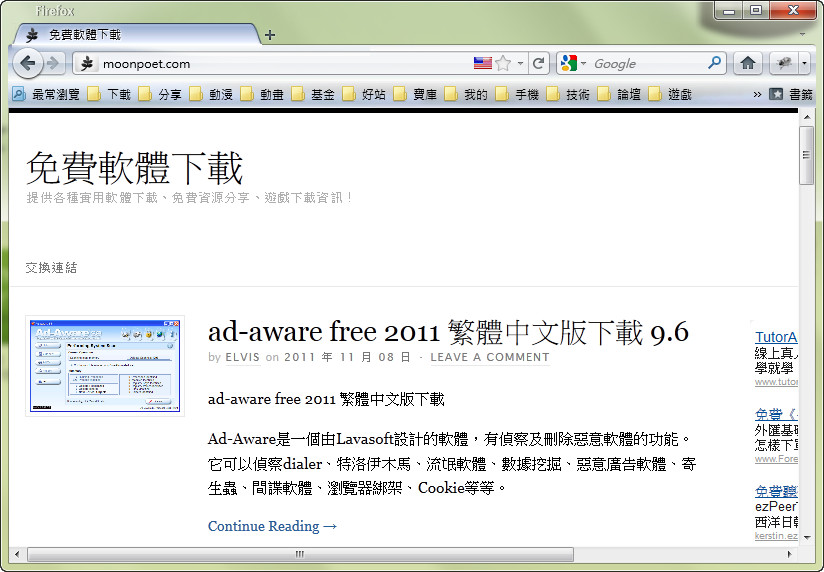Open the 下載 bookmark folder
This screenshot has width=824, height=572.
point(109,94)
